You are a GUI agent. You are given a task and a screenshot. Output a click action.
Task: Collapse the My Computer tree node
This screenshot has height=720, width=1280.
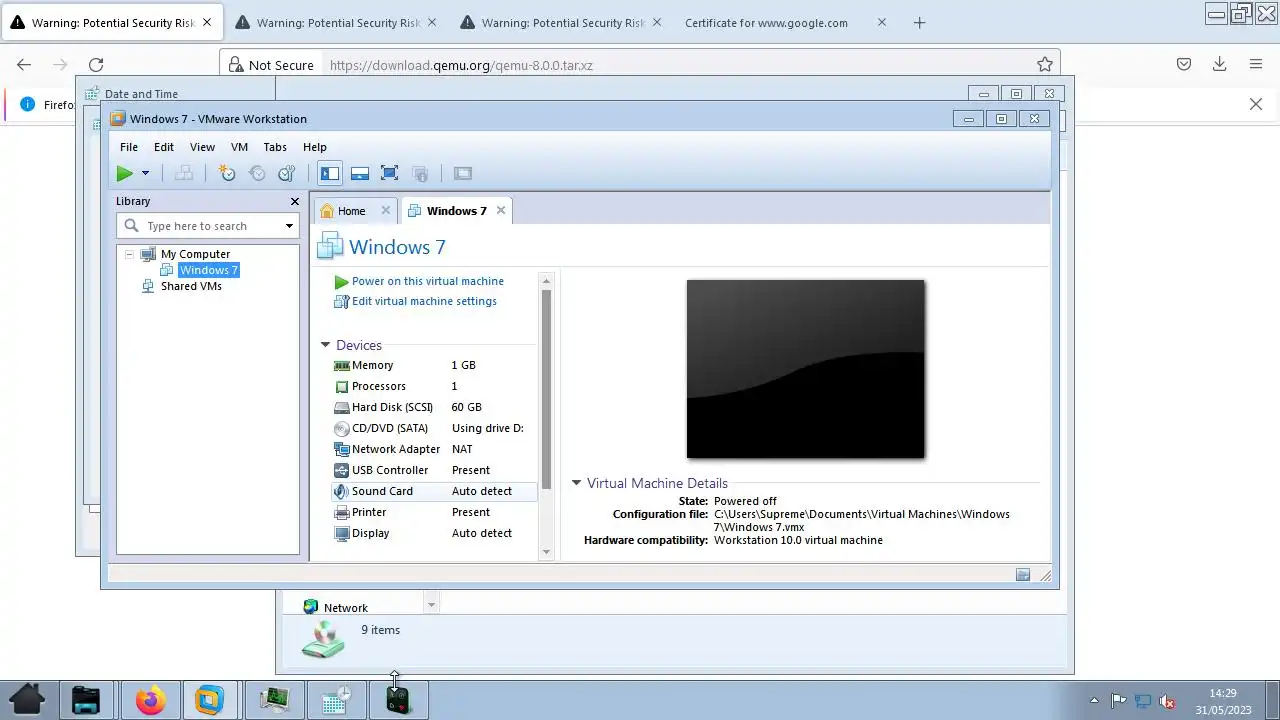coord(129,254)
